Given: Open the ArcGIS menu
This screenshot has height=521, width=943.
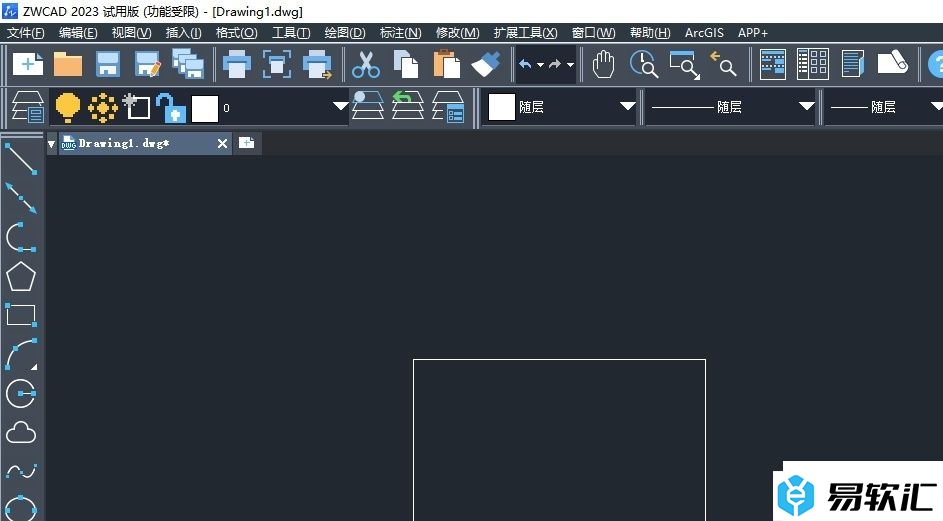Looking at the screenshot, I should (704, 32).
